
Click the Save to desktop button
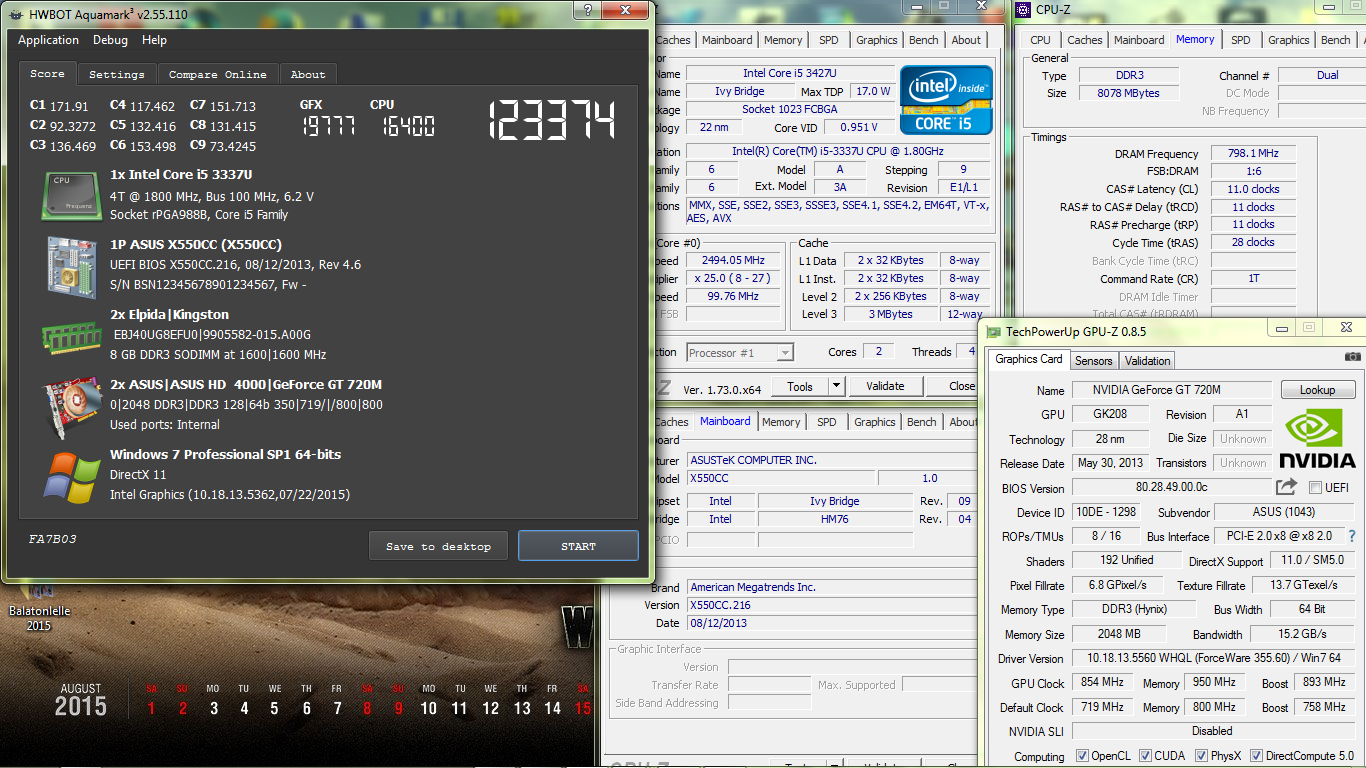438,546
